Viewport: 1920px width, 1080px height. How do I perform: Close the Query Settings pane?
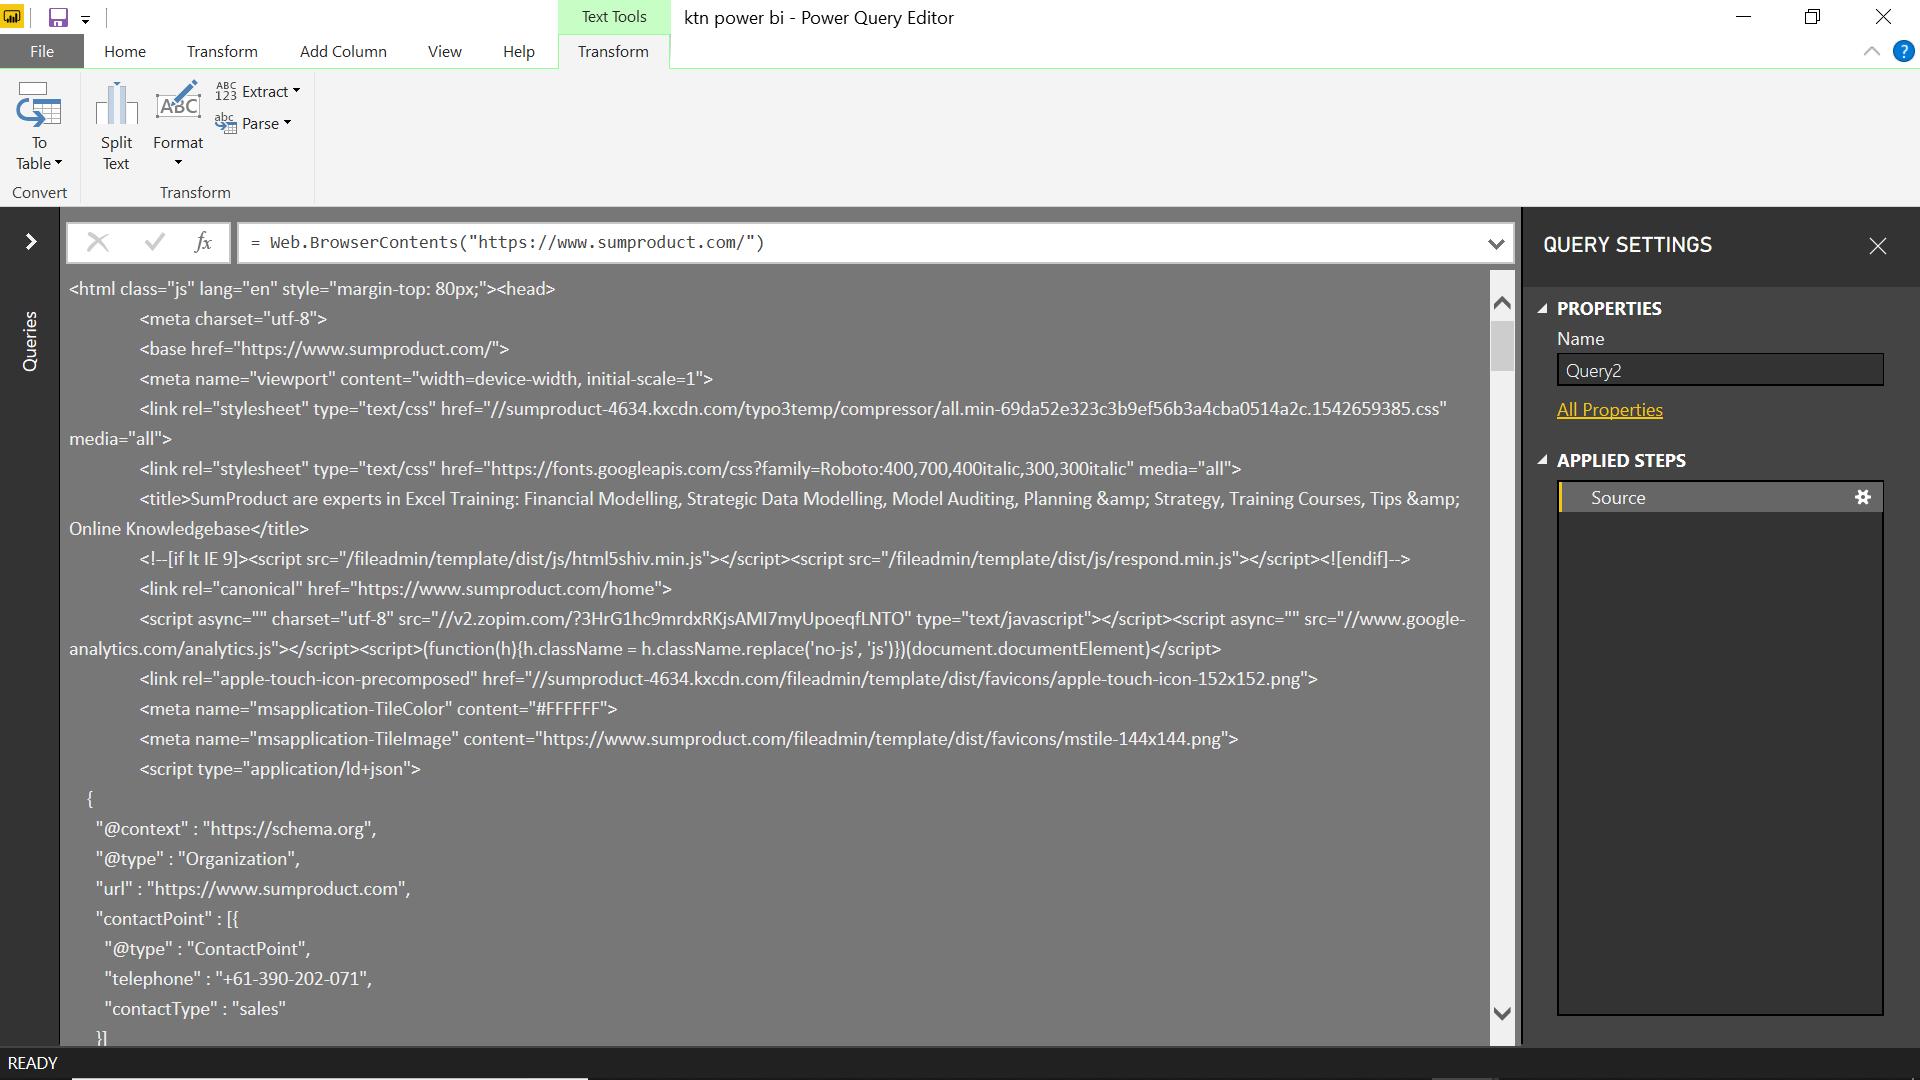pyautogui.click(x=1878, y=246)
